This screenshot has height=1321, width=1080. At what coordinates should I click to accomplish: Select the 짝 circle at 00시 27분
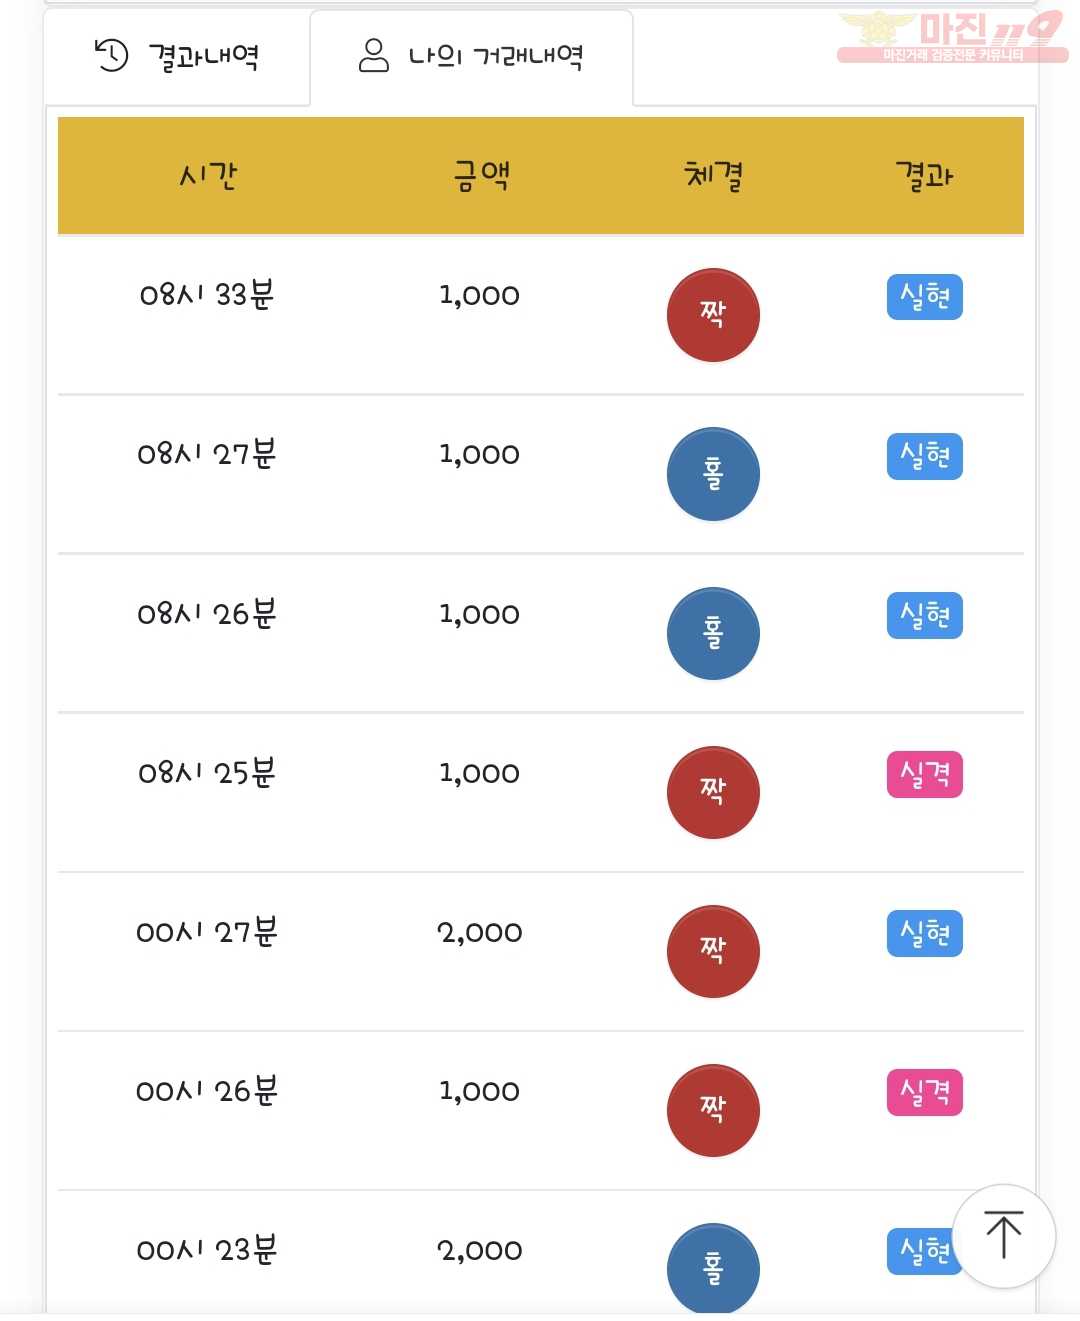pos(713,951)
